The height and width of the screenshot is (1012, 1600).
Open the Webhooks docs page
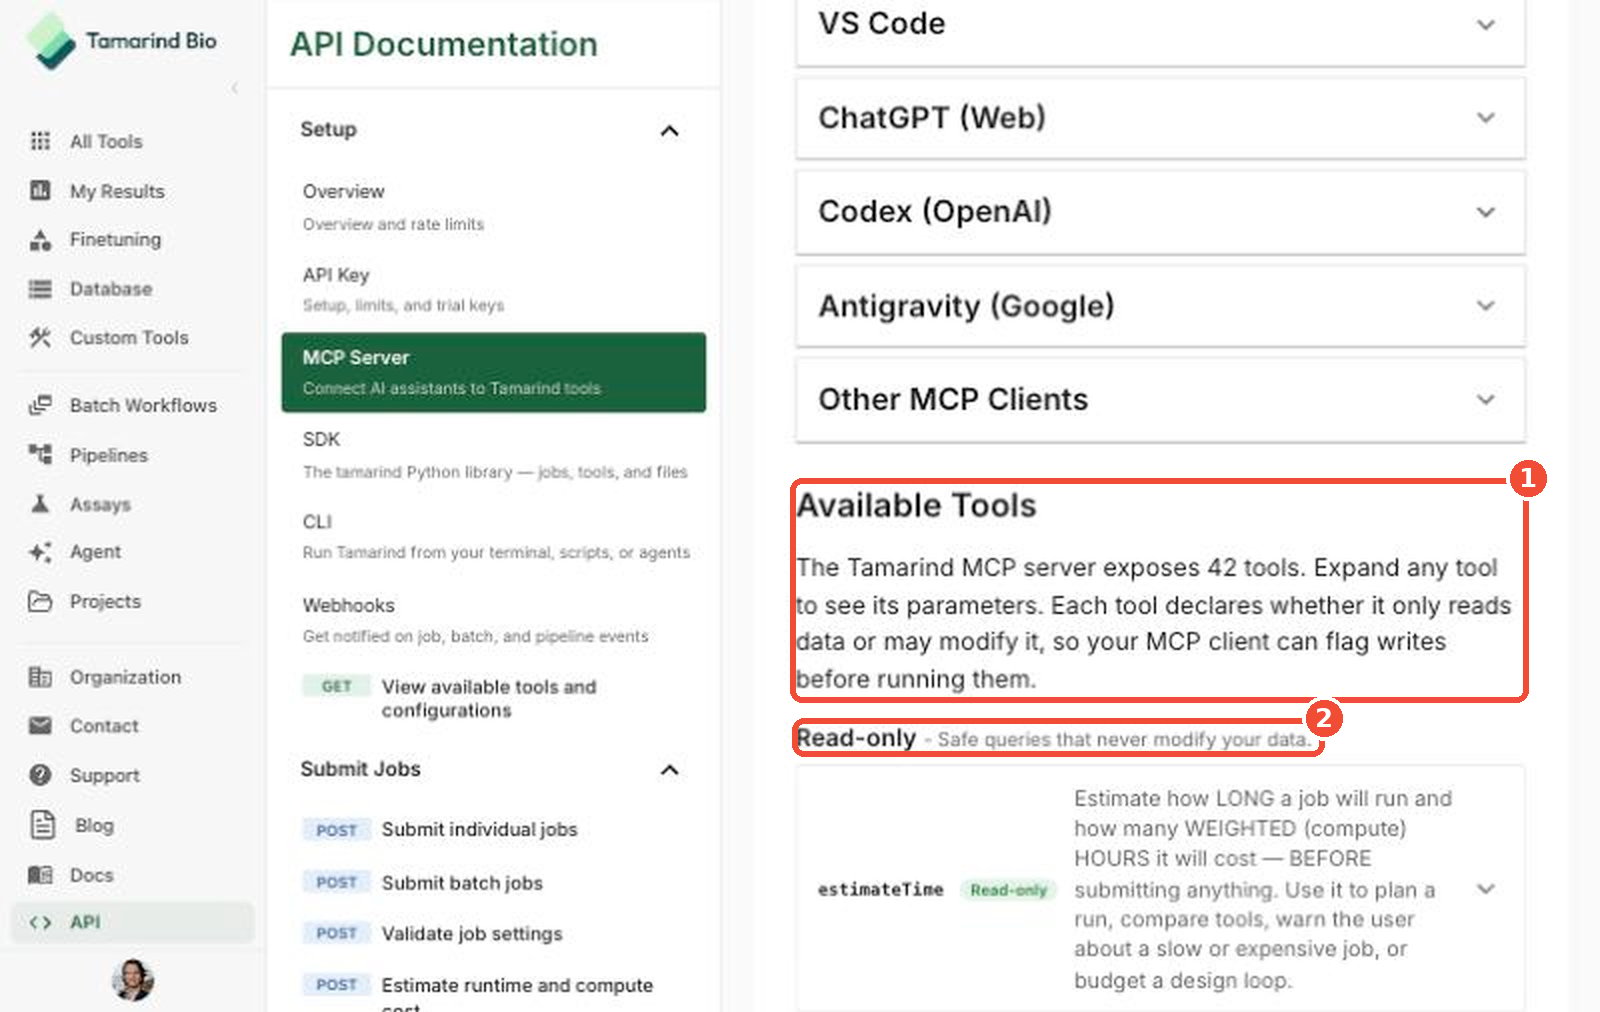tap(494, 620)
